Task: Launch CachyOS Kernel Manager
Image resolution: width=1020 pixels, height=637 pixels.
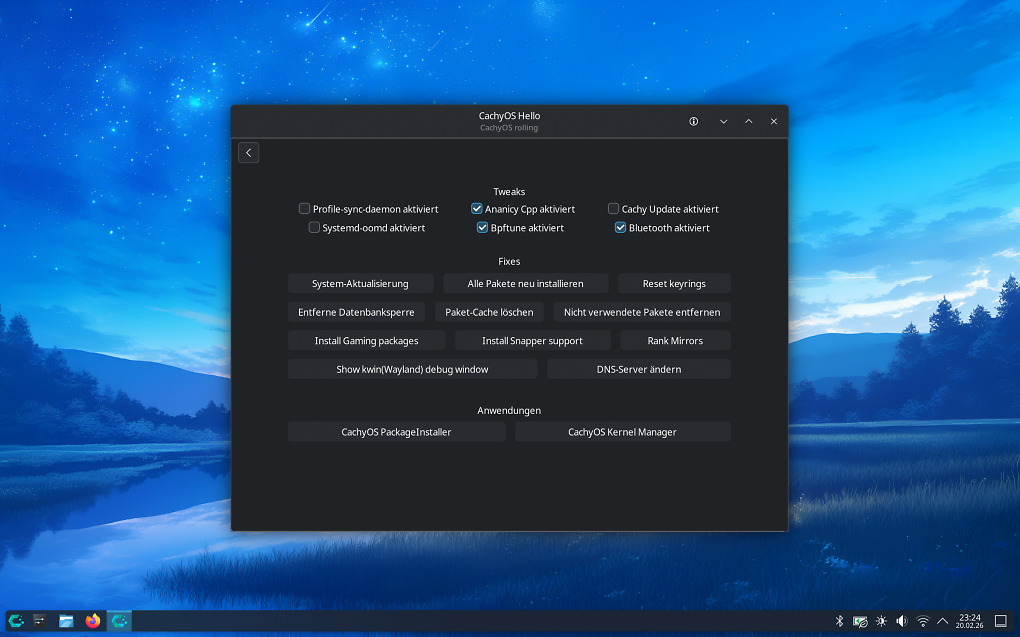Action: coord(623,432)
